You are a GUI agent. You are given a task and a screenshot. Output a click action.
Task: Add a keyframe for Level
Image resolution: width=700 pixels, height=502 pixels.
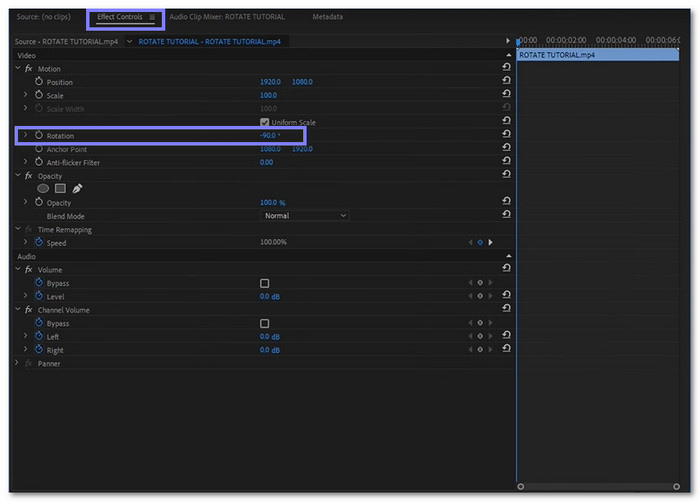(480, 296)
